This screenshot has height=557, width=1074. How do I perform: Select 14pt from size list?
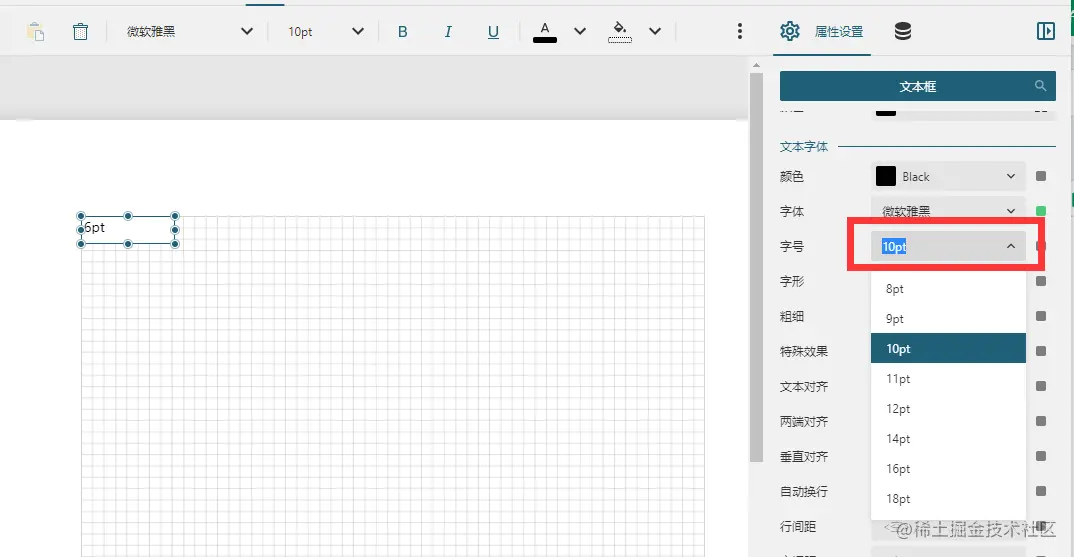[948, 439]
